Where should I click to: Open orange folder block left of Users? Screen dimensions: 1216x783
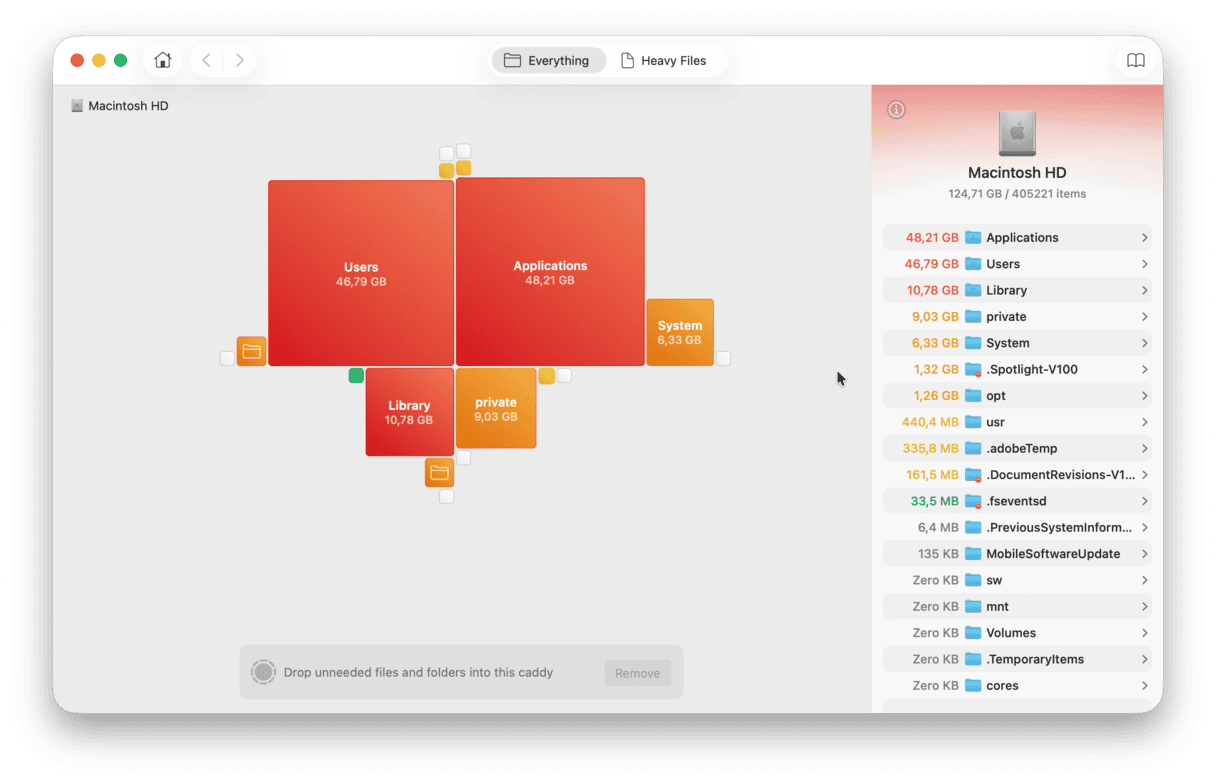tap(251, 351)
